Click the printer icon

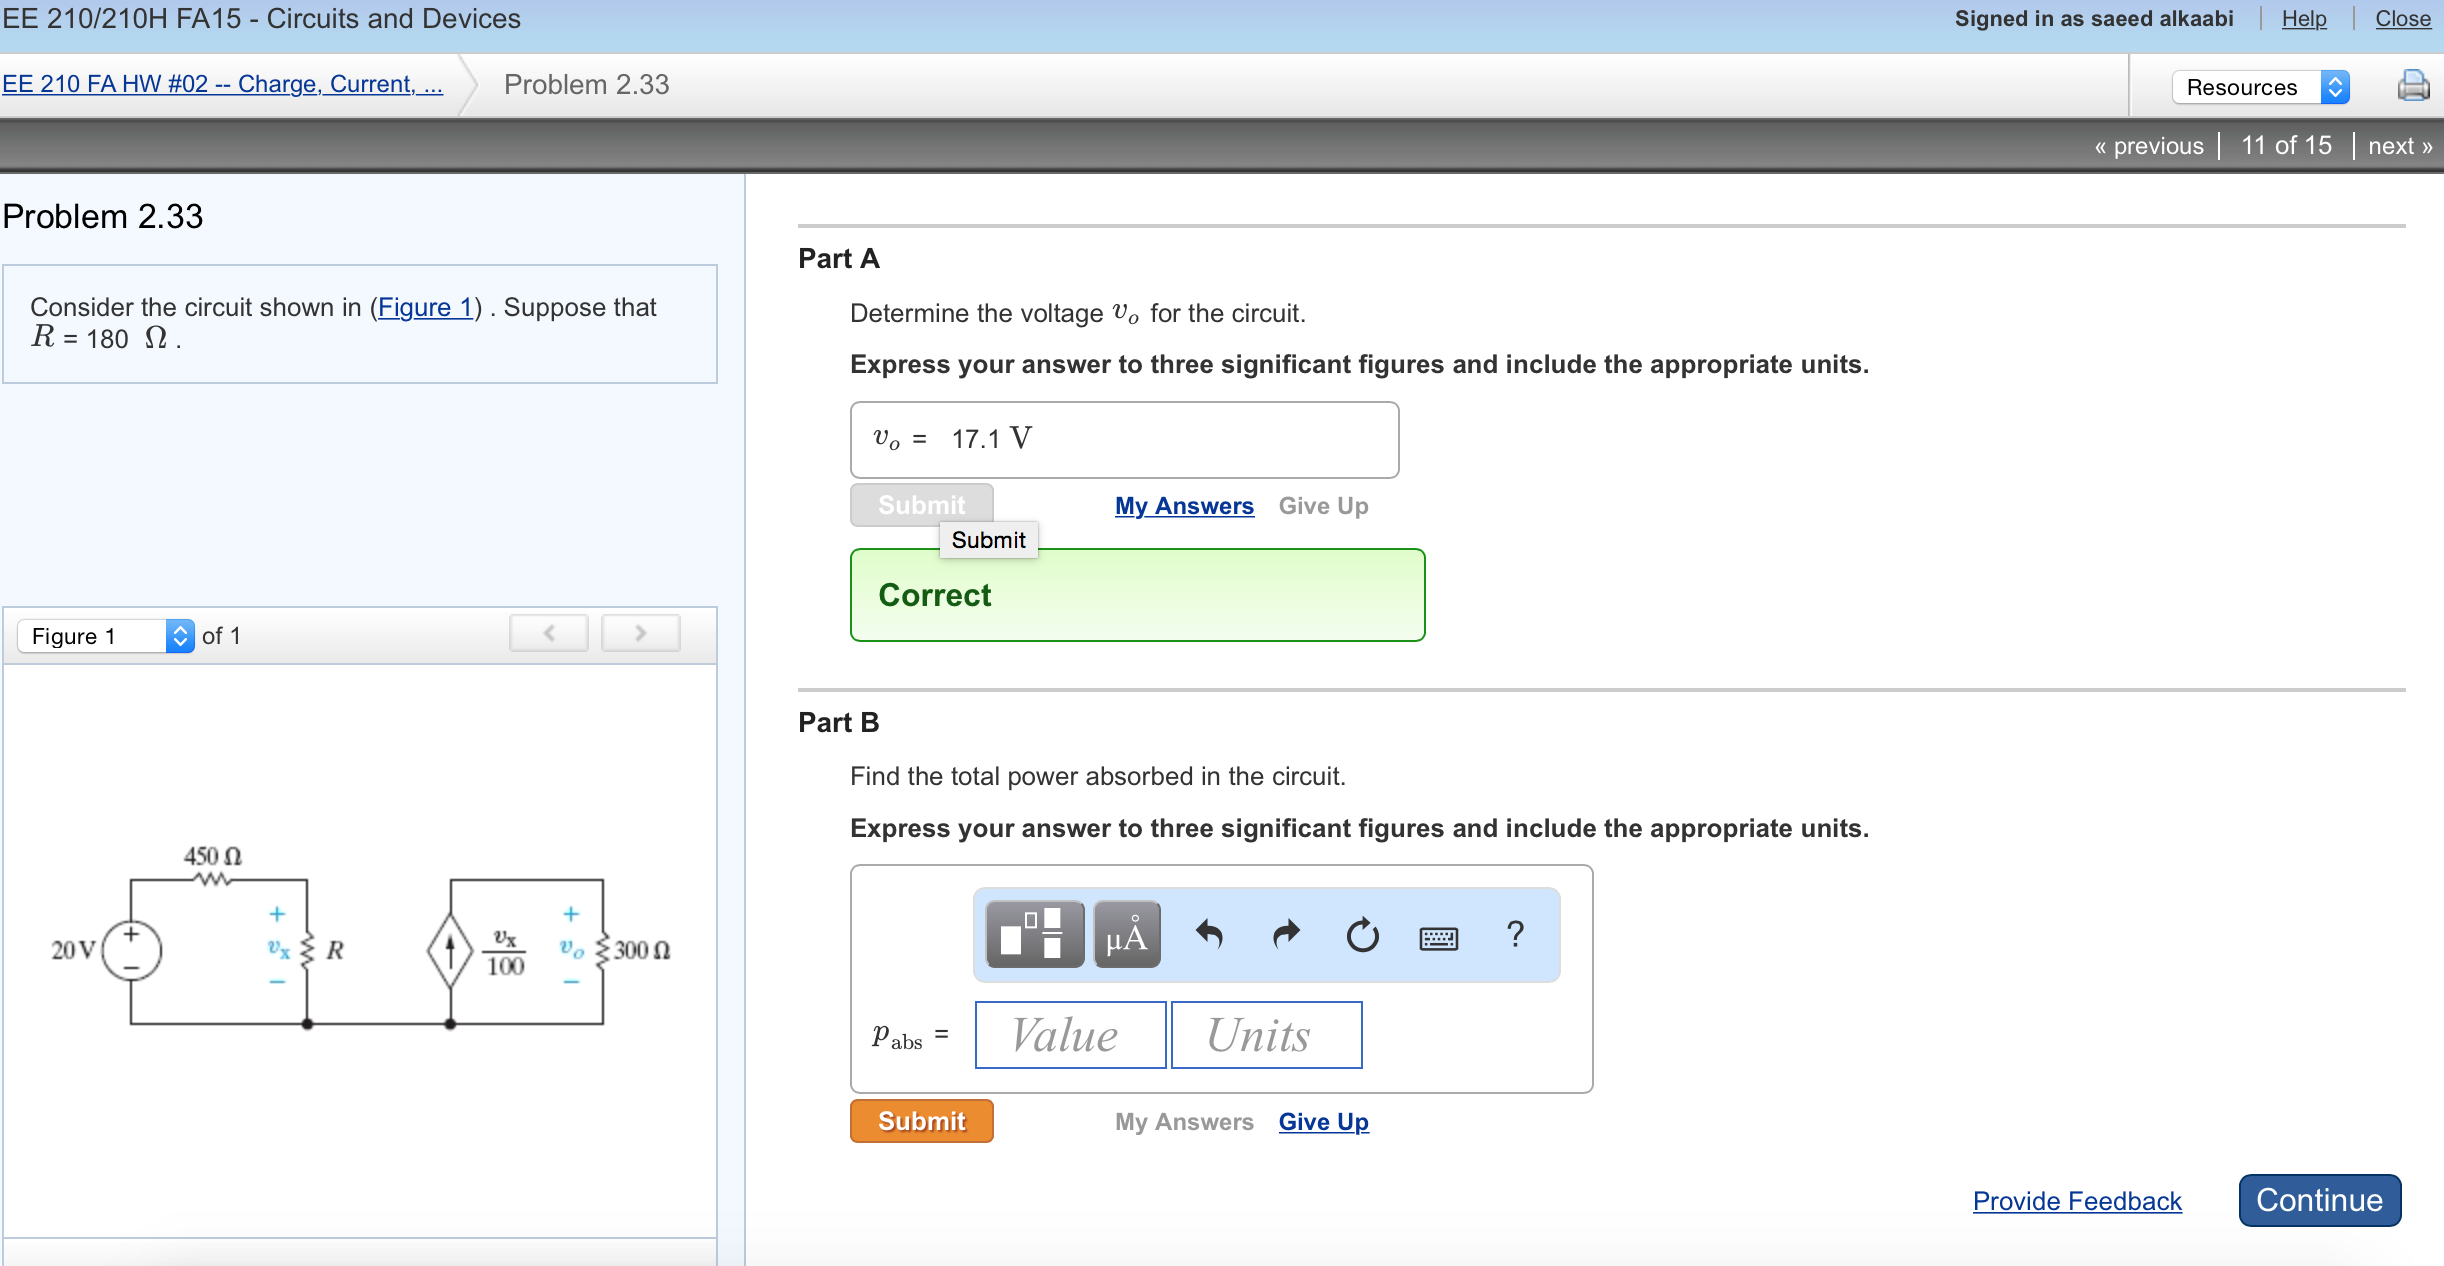[2412, 86]
